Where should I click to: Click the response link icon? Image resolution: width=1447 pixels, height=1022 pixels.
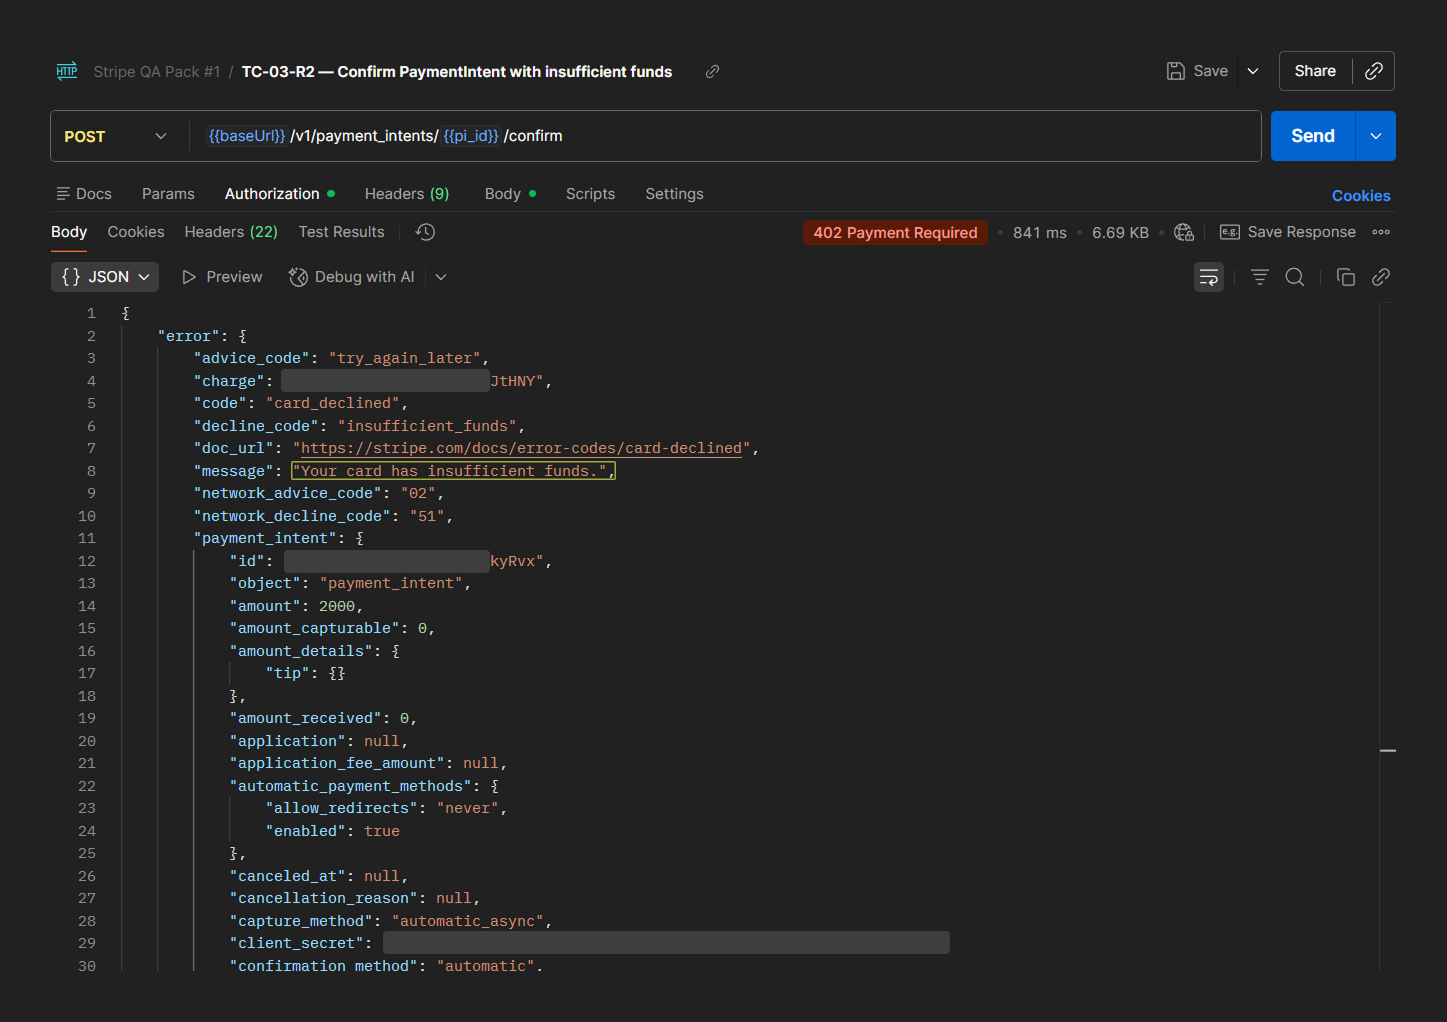pyautogui.click(x=1381, y=277)
